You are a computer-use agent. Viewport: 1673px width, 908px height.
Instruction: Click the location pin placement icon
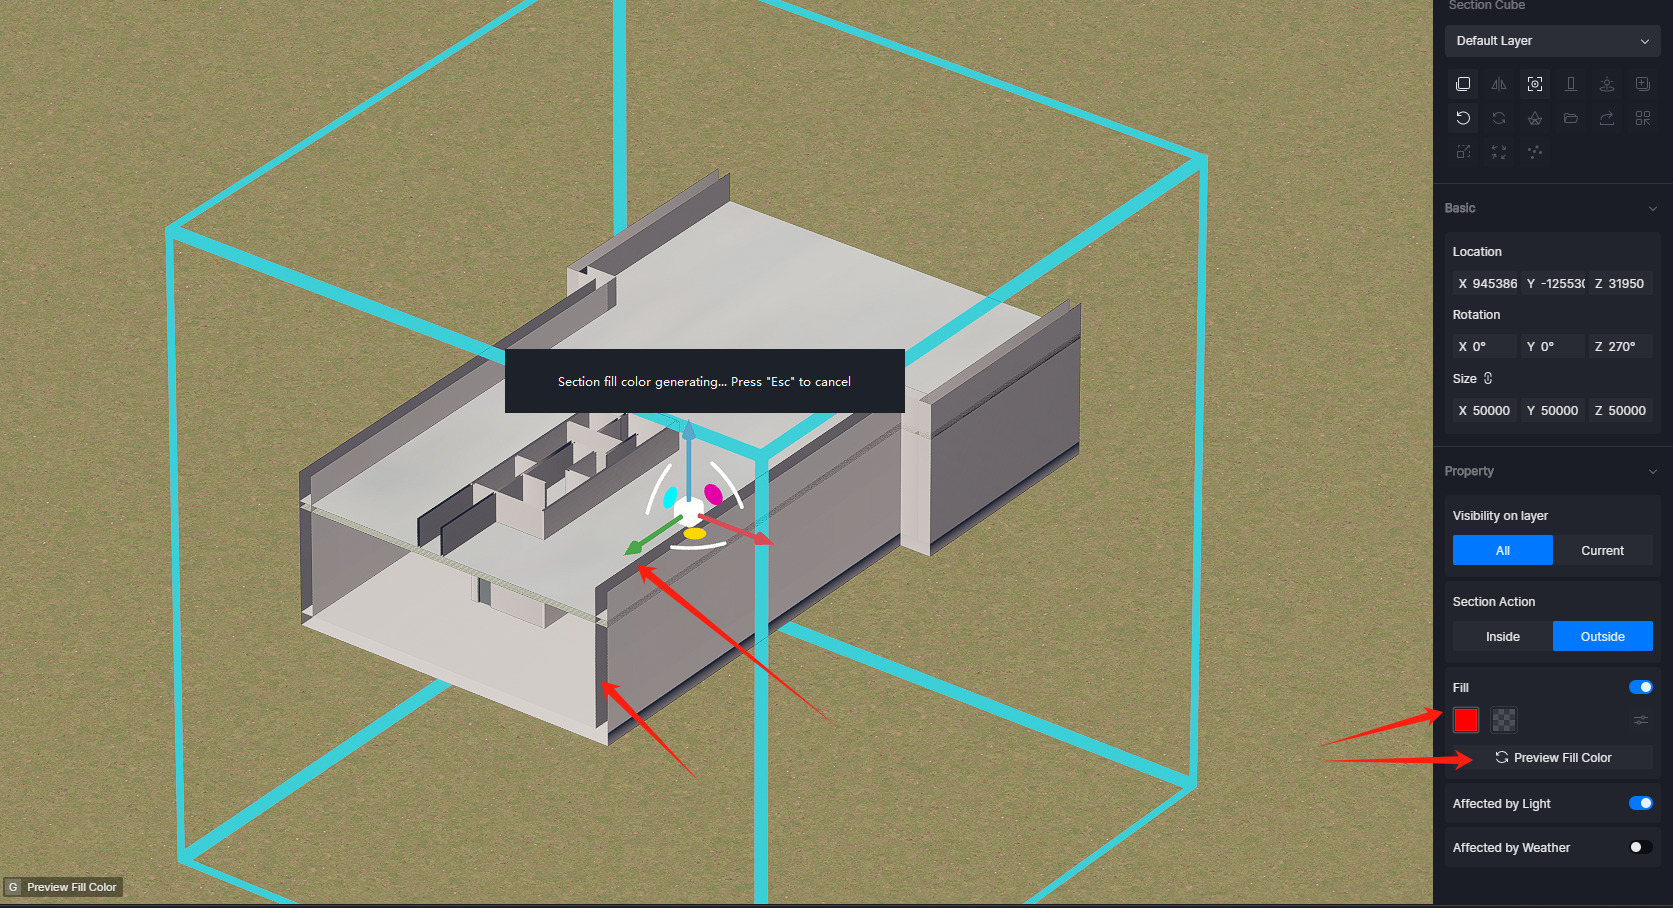click(1607, 84)
